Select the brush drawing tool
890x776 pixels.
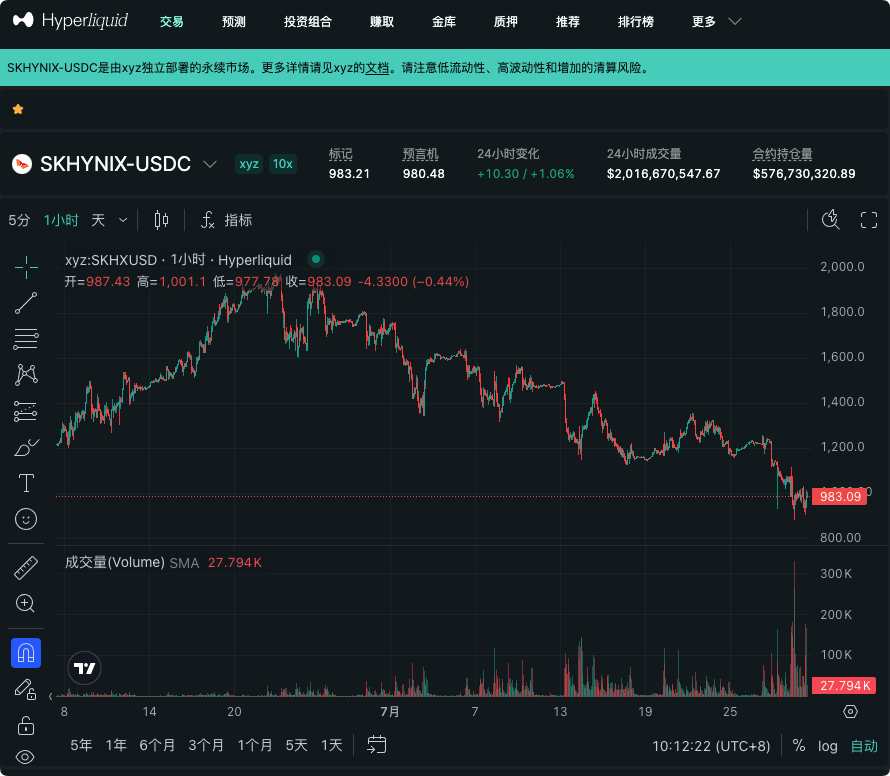coord(26,447)
